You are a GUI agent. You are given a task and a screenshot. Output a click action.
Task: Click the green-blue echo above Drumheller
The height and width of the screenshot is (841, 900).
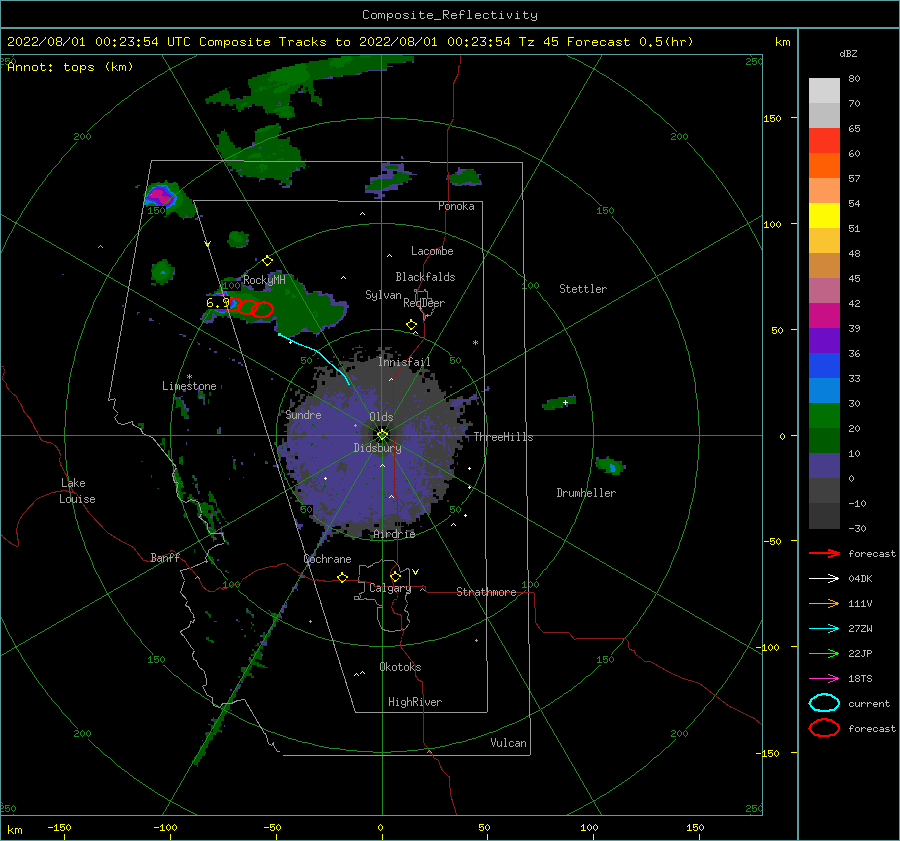(610, 465)
